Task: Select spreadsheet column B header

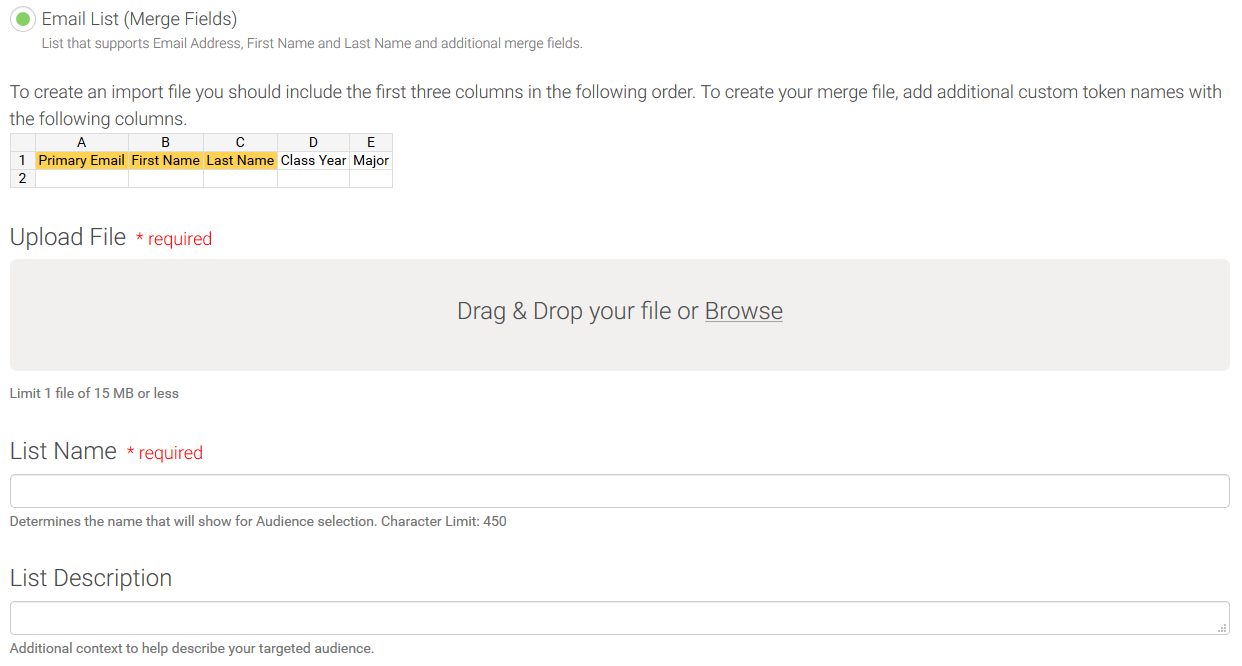Action: click(x=166, y=142)
